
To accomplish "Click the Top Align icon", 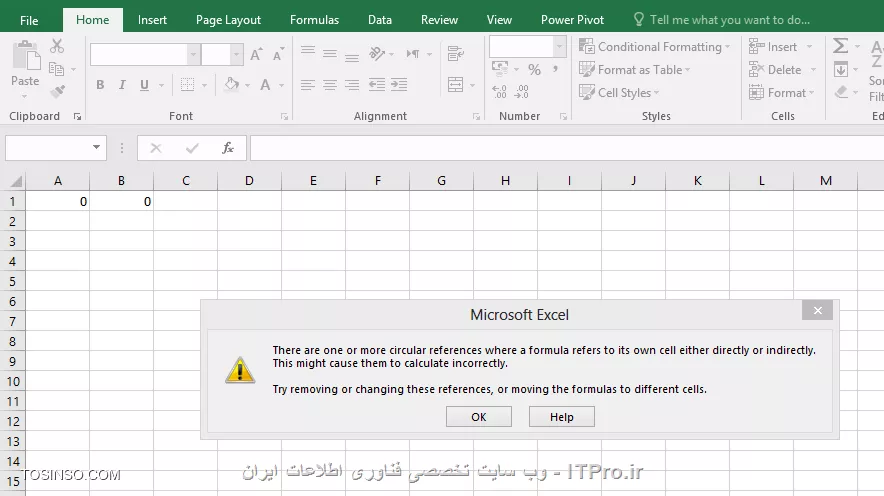I will (308, 52).
